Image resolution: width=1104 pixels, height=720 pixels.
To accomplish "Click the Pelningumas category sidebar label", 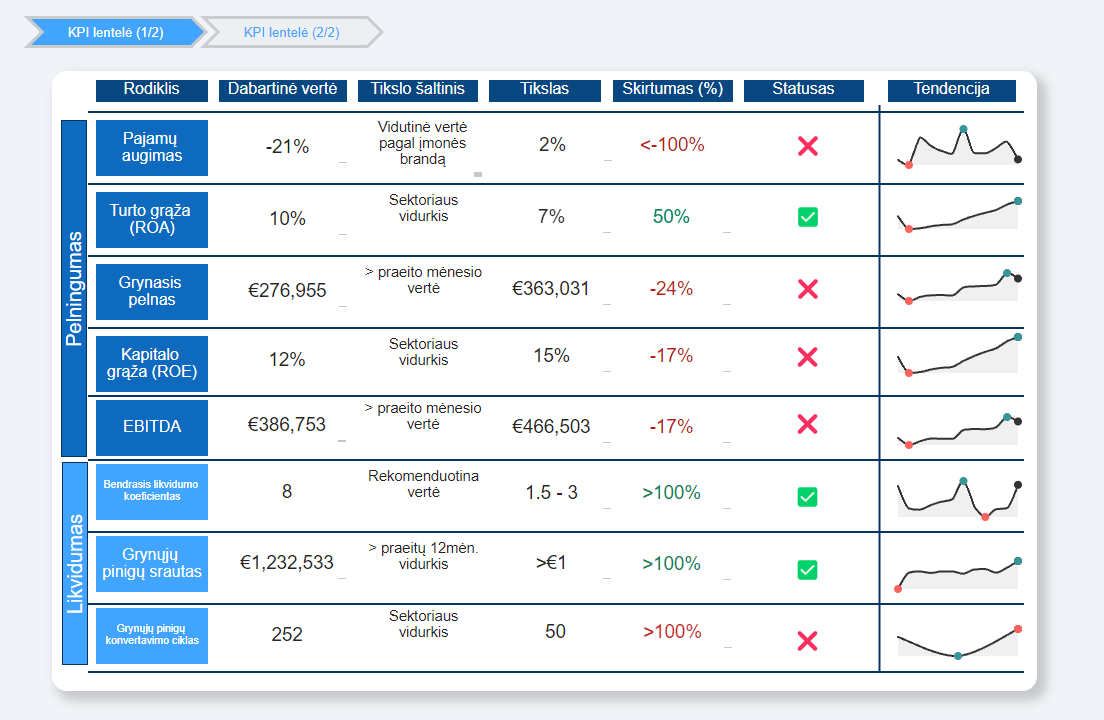I will point(74,289).
